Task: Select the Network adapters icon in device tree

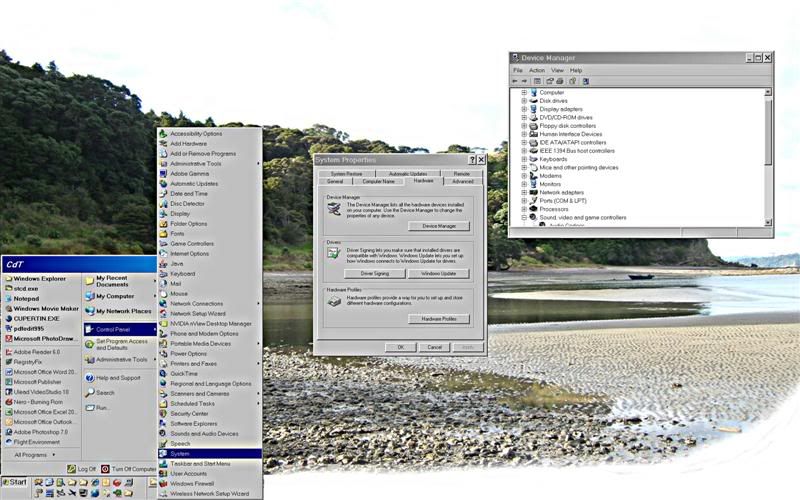Action: point(533,192)
